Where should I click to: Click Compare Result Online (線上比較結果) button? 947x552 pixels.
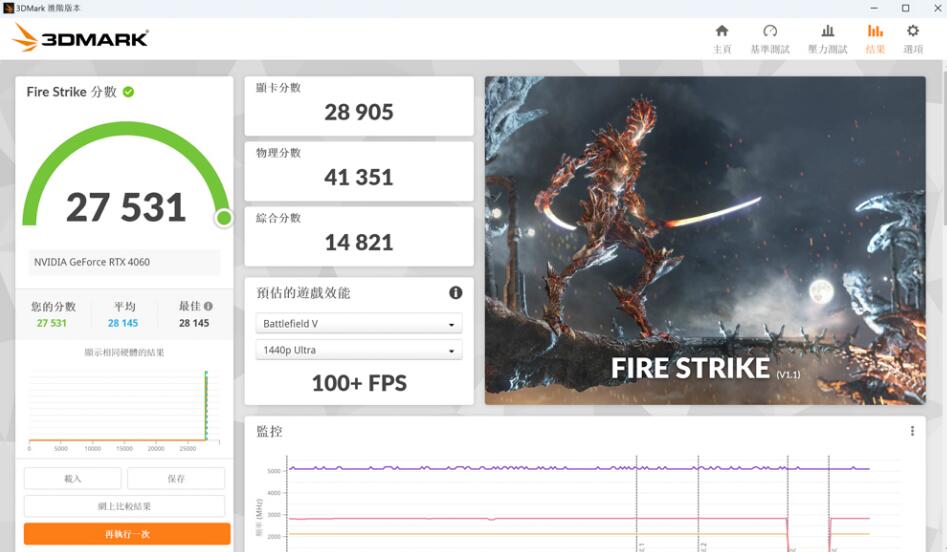click(124, 506)
